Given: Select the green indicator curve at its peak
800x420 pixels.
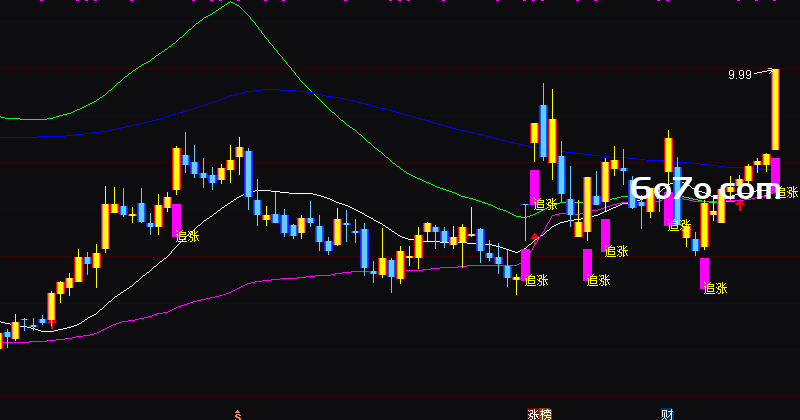Looking at the screenshot, I should click(x=231, y=3).
